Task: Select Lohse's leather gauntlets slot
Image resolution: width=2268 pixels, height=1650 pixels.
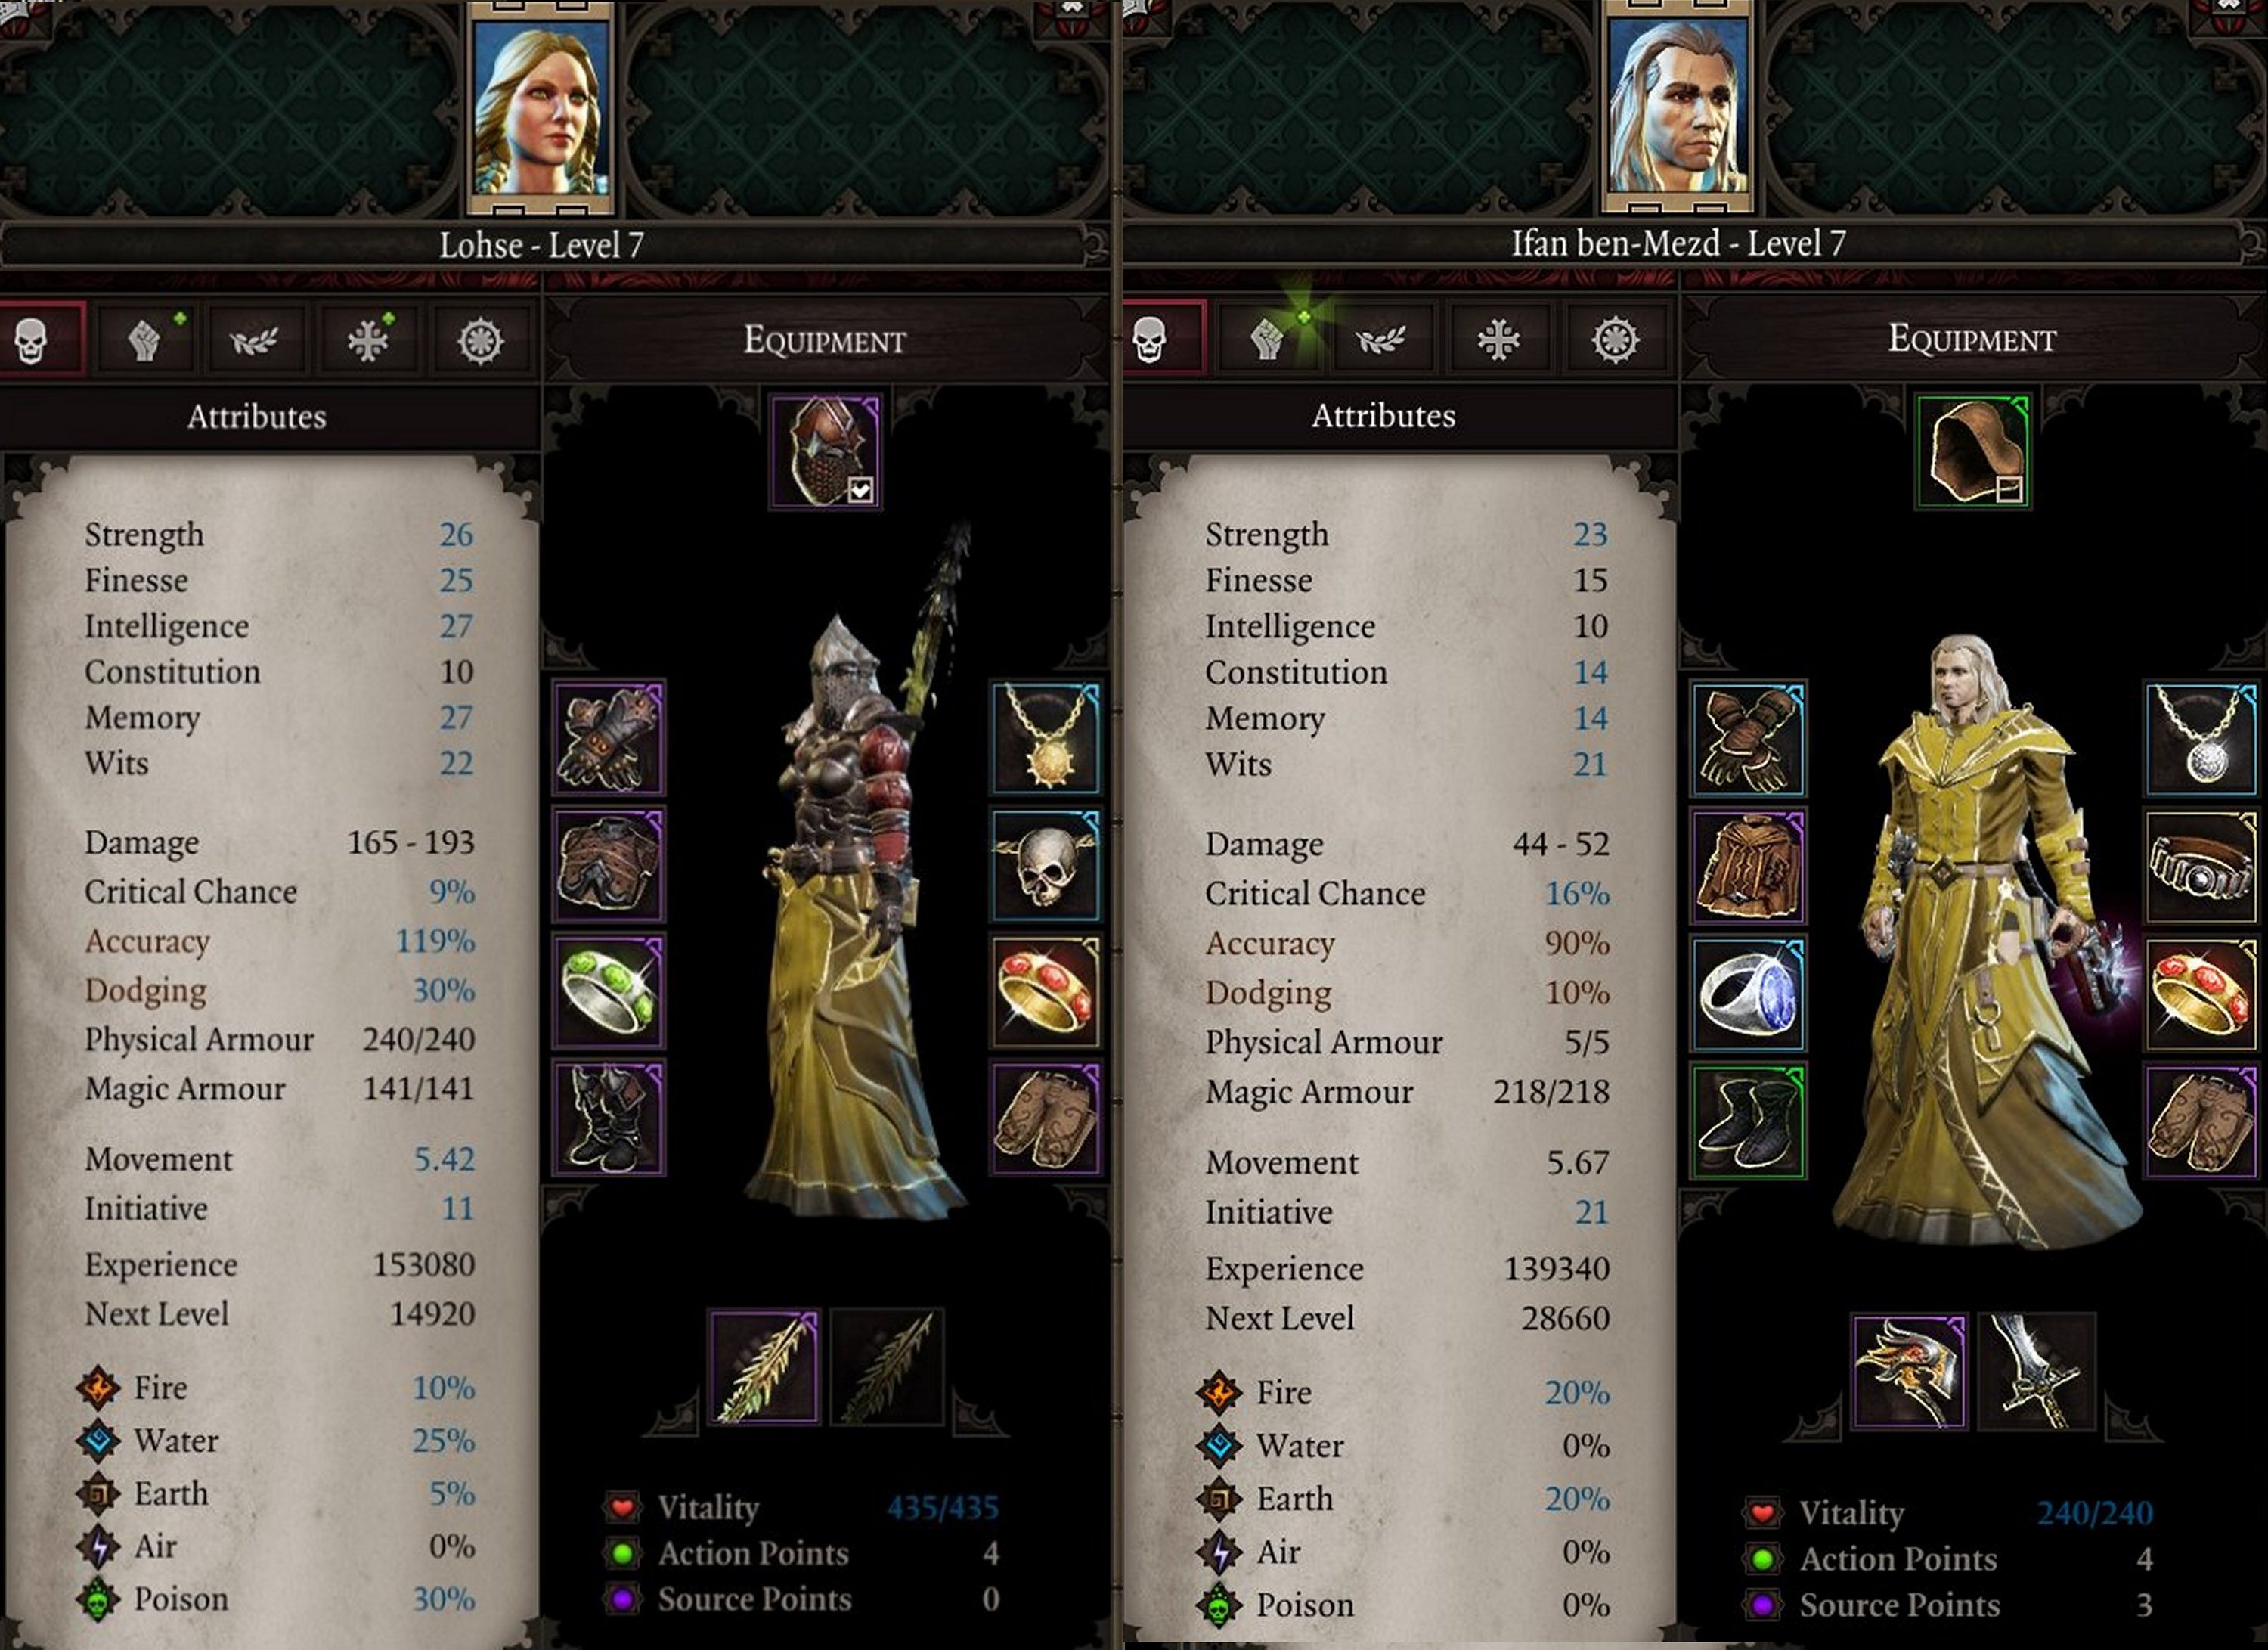Action: pyautogui.click(x=609, y=738)
